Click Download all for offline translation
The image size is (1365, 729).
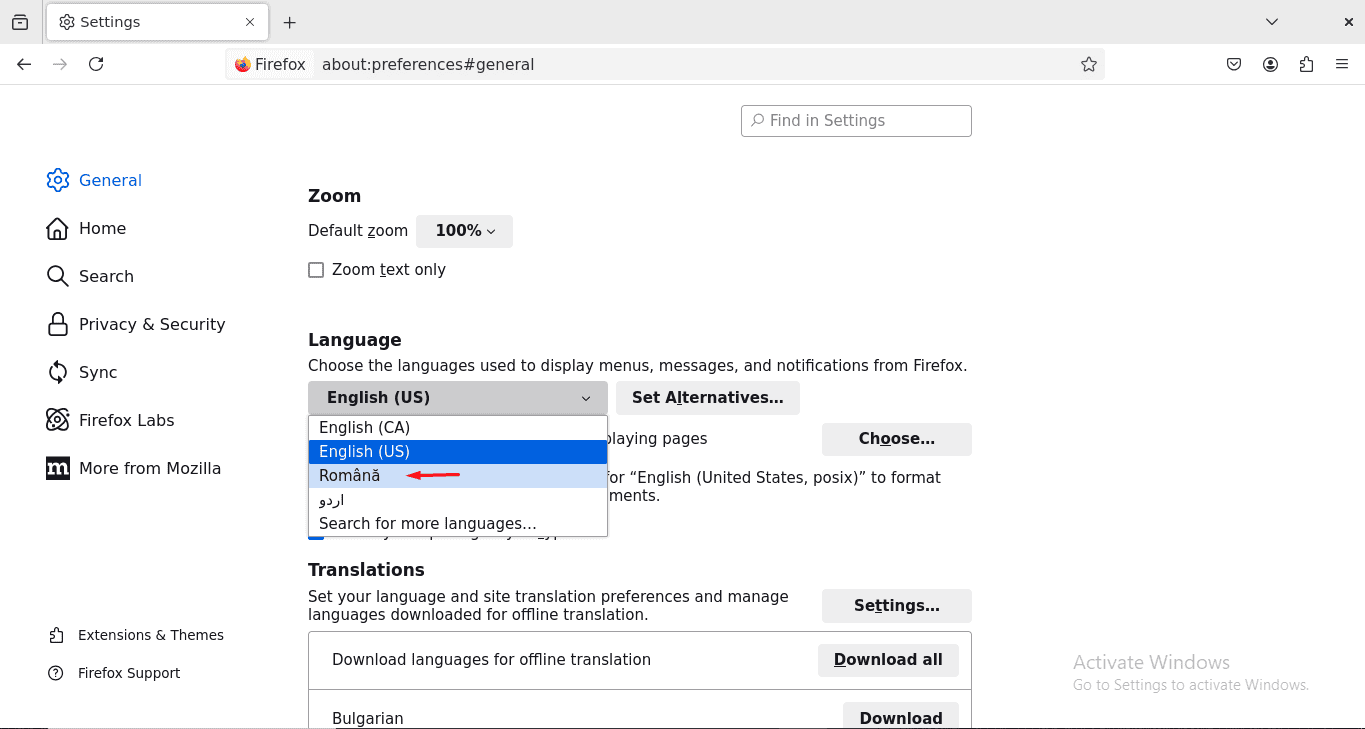tap(888, 660)
